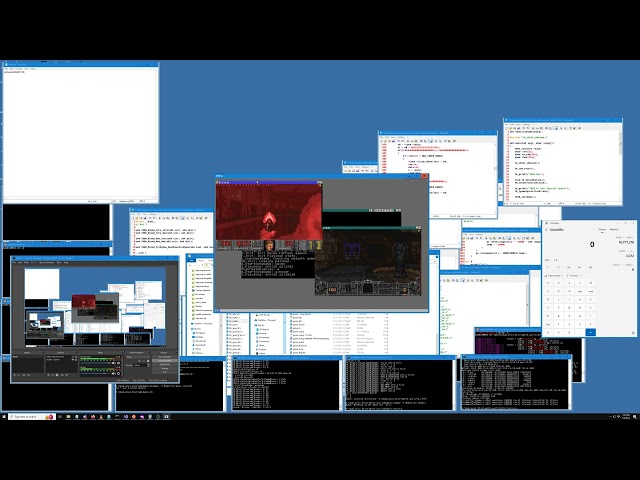Screen dimensions: 640x480
Task: Open the Scene Collection menu in OBS
Action: (x=47, y=262)
